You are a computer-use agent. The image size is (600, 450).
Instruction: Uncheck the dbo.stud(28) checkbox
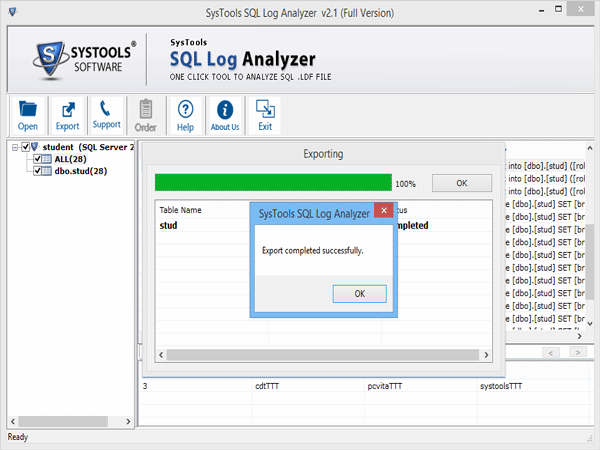38,171
